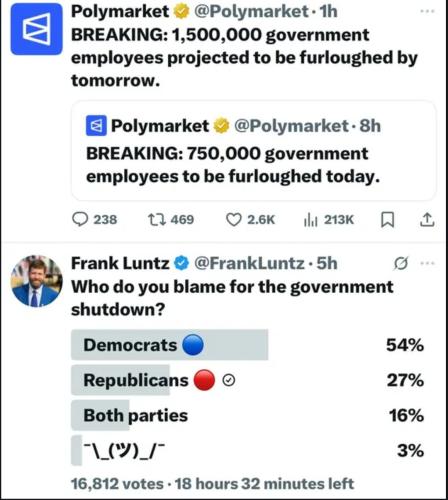The width and height of the screenshot is (448, 500).
Task: Open the quoted Polymarket 750,000 furlough tweet
Action: click(x=254, y=151)
